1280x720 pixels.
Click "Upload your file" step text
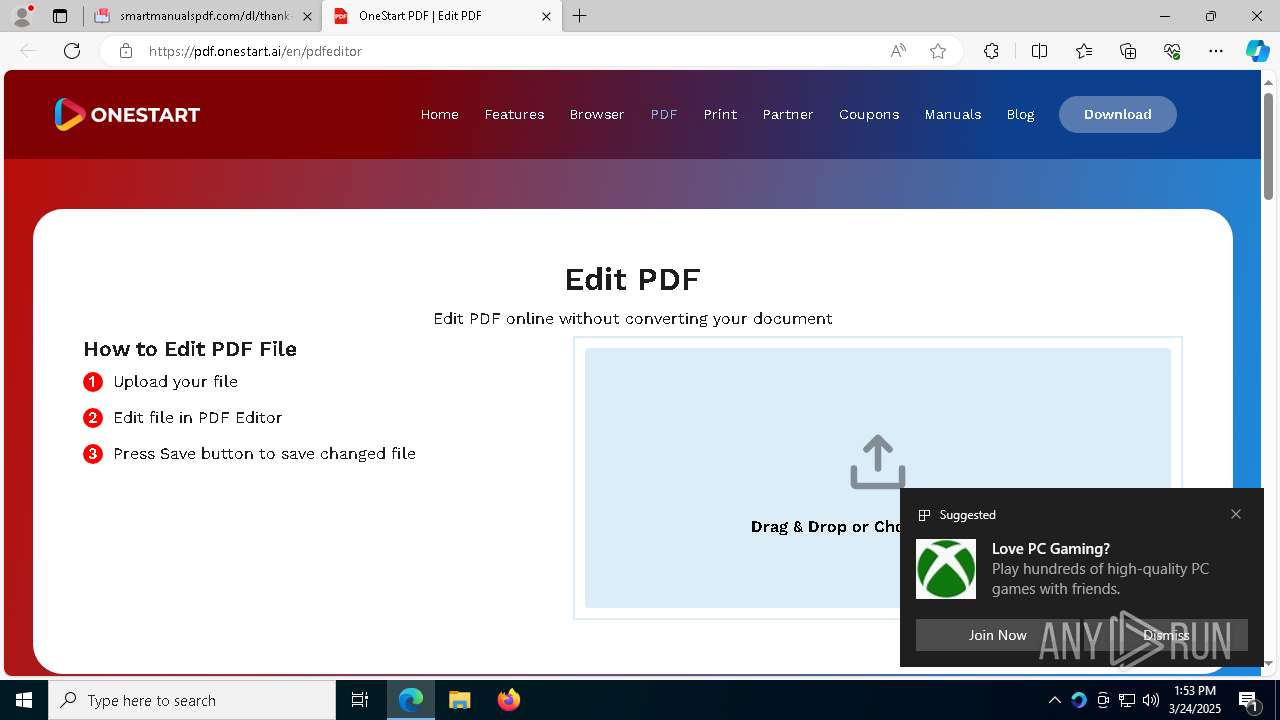175,382
